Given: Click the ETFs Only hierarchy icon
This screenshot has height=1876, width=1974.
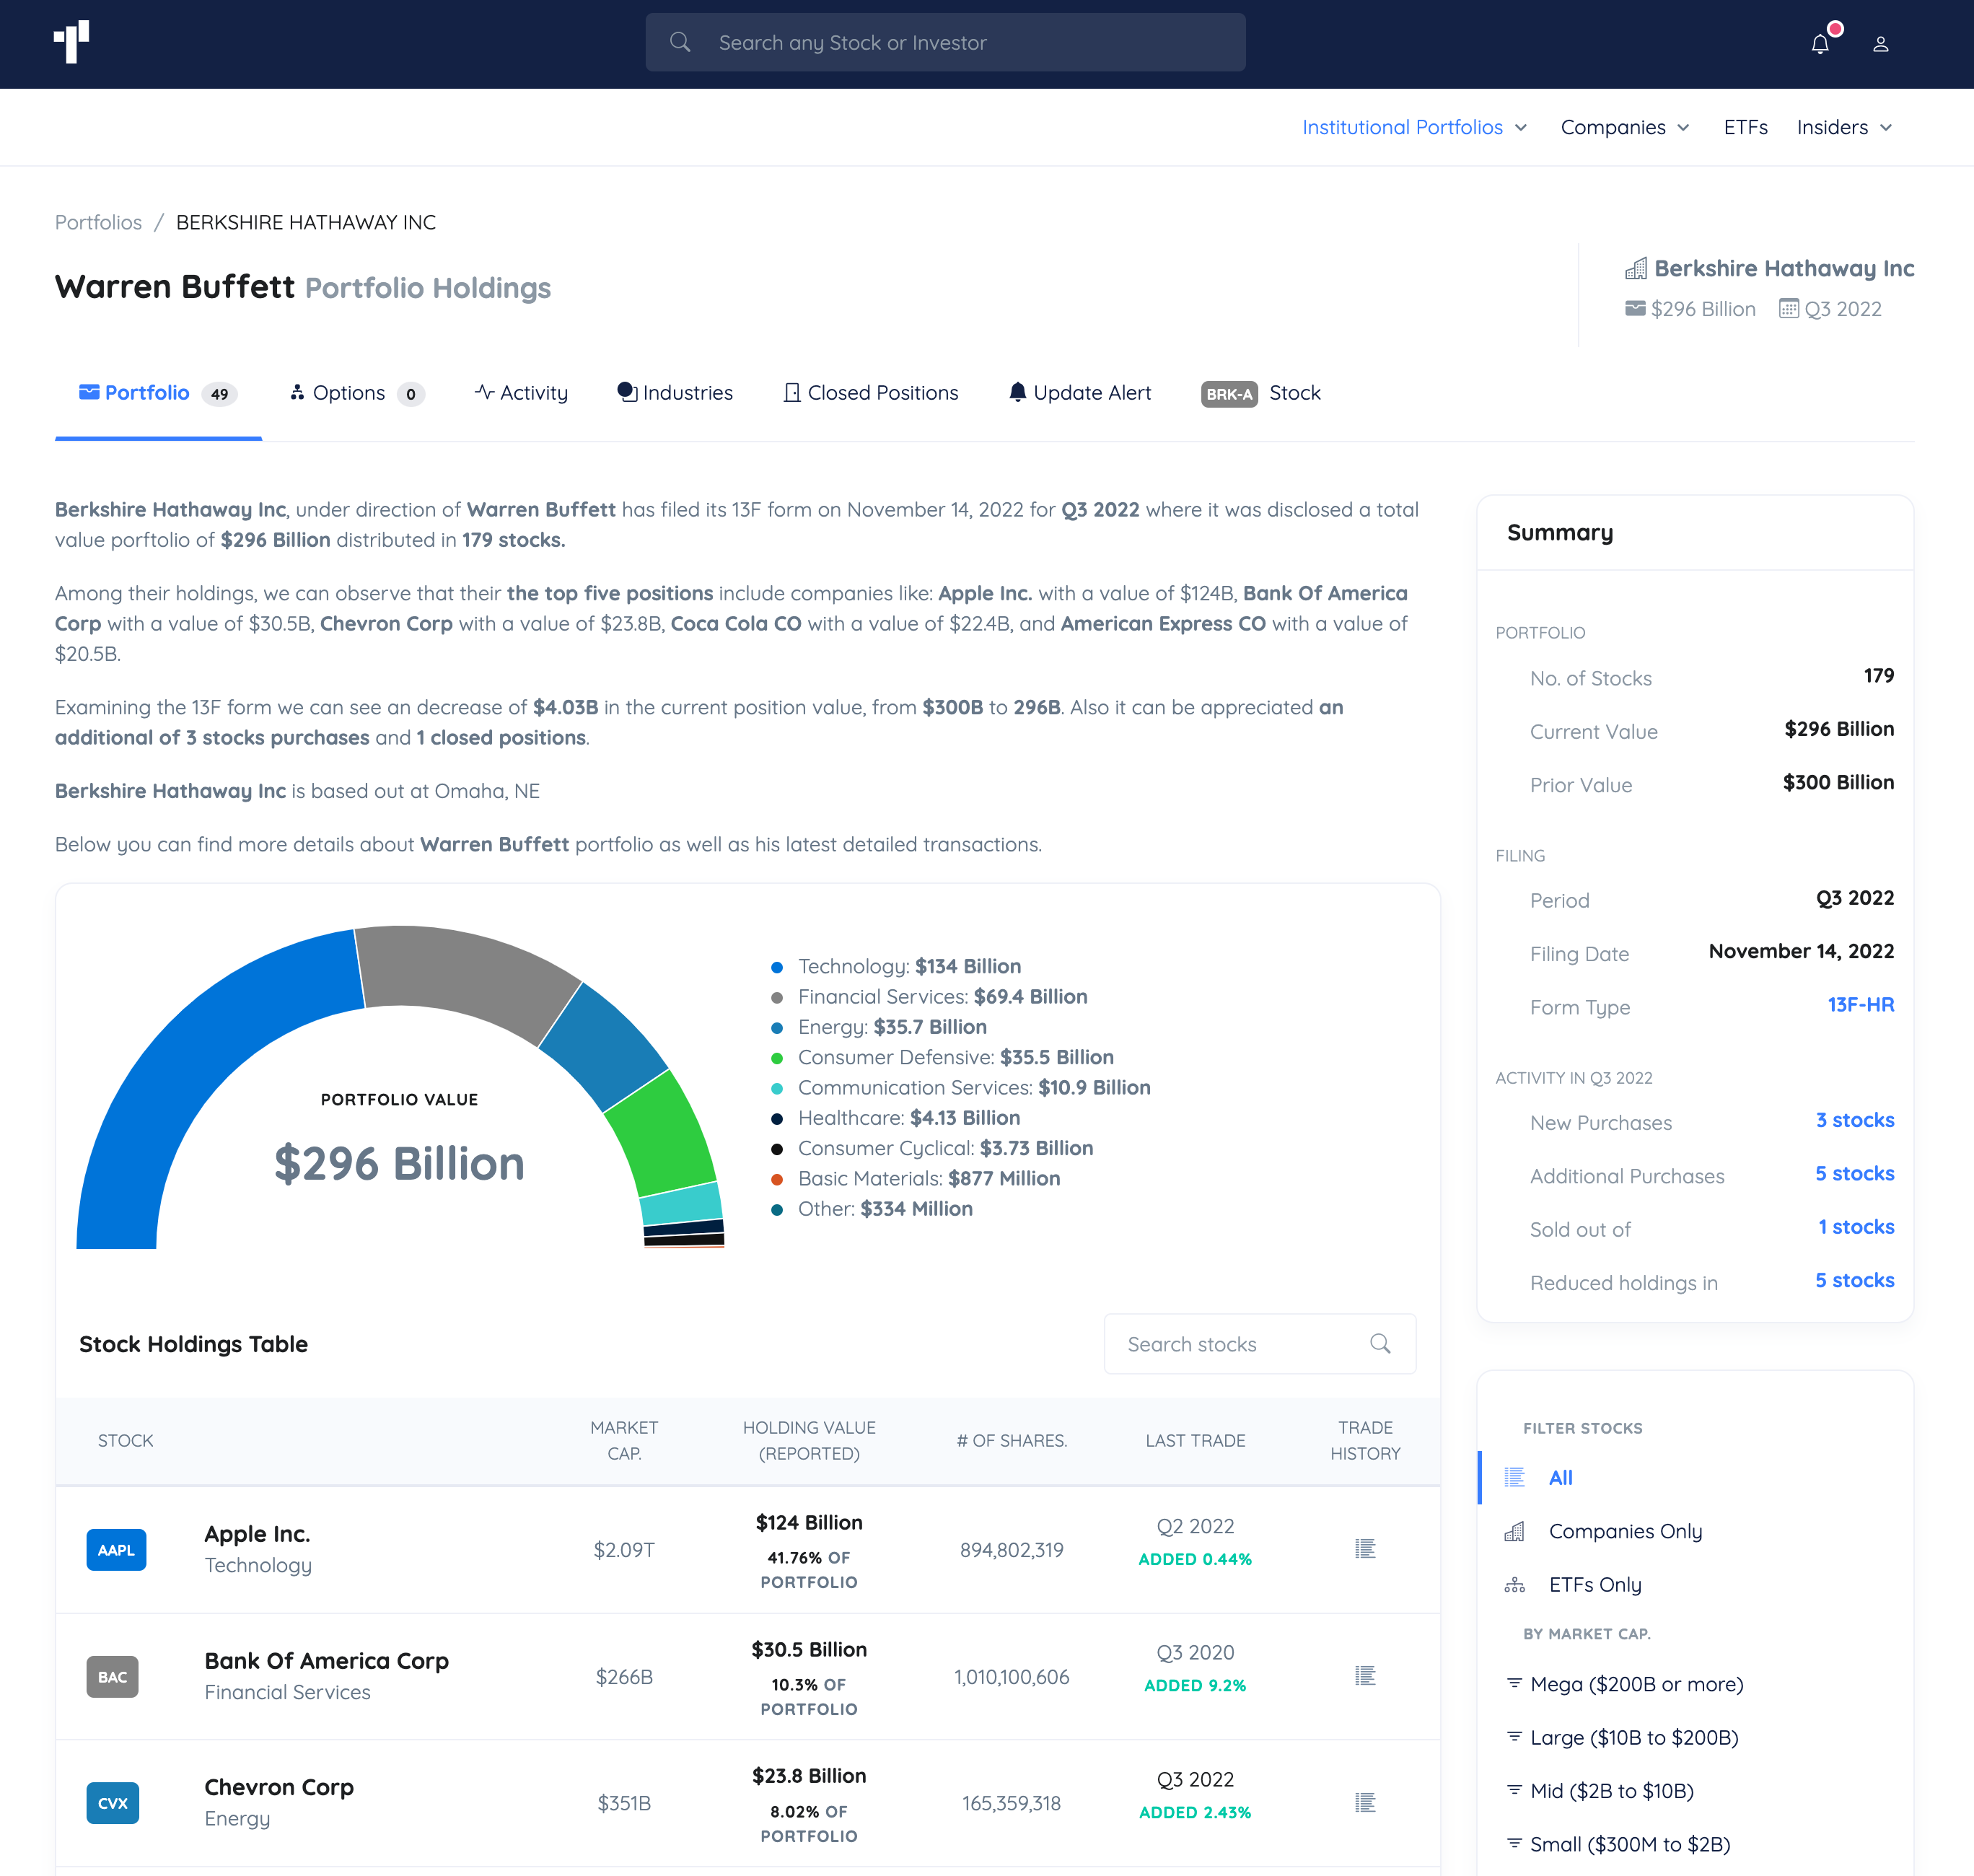Looking at the screenshot, I should [1515, 1584].
